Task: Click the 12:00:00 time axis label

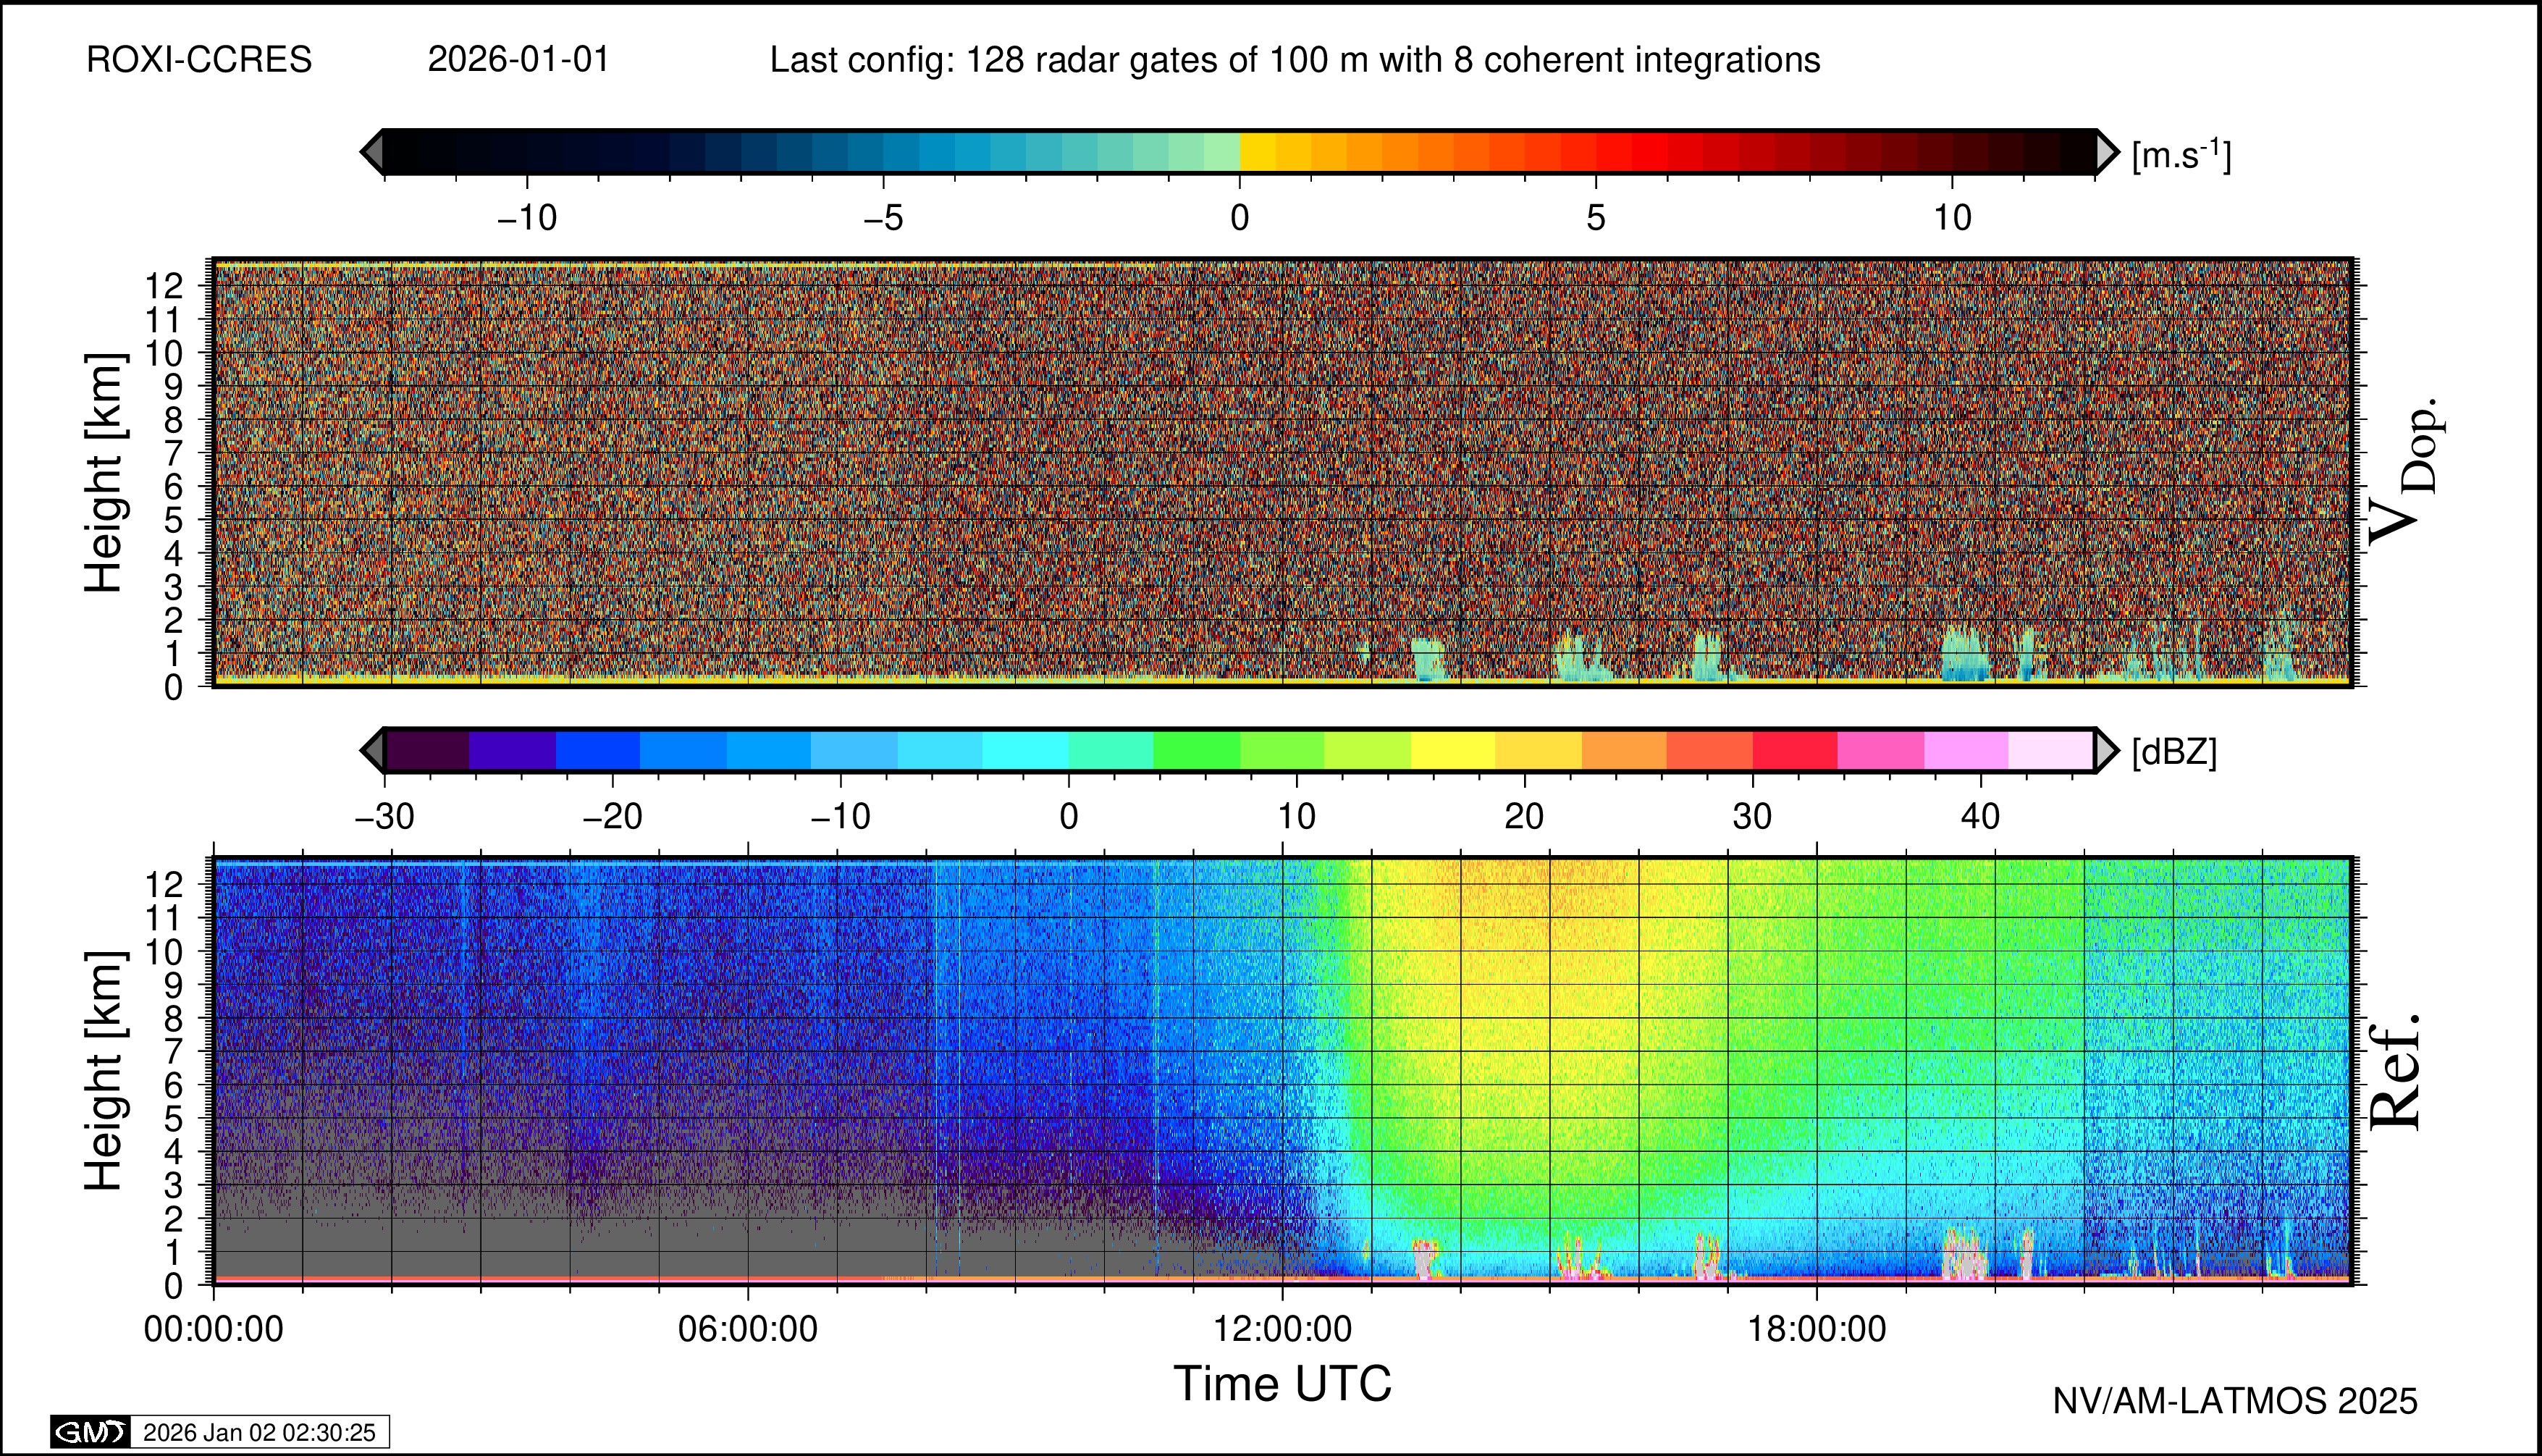Action: (x=1282, y=1329)
